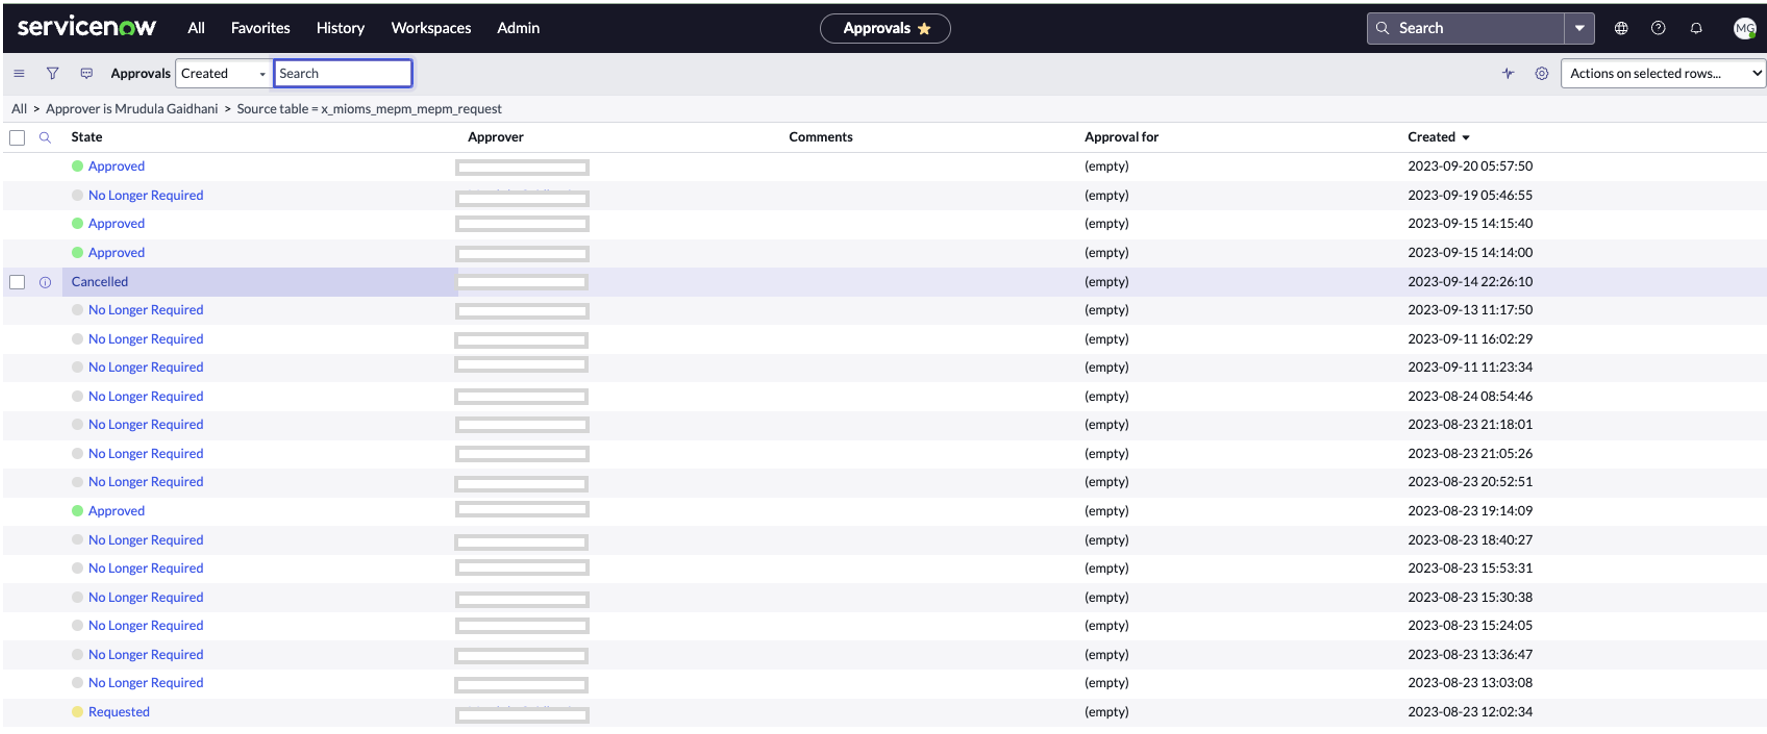The image size is (1767, 734).
Task: Expand Actions on selected rows dropdown
Action: pos(1663,73)
